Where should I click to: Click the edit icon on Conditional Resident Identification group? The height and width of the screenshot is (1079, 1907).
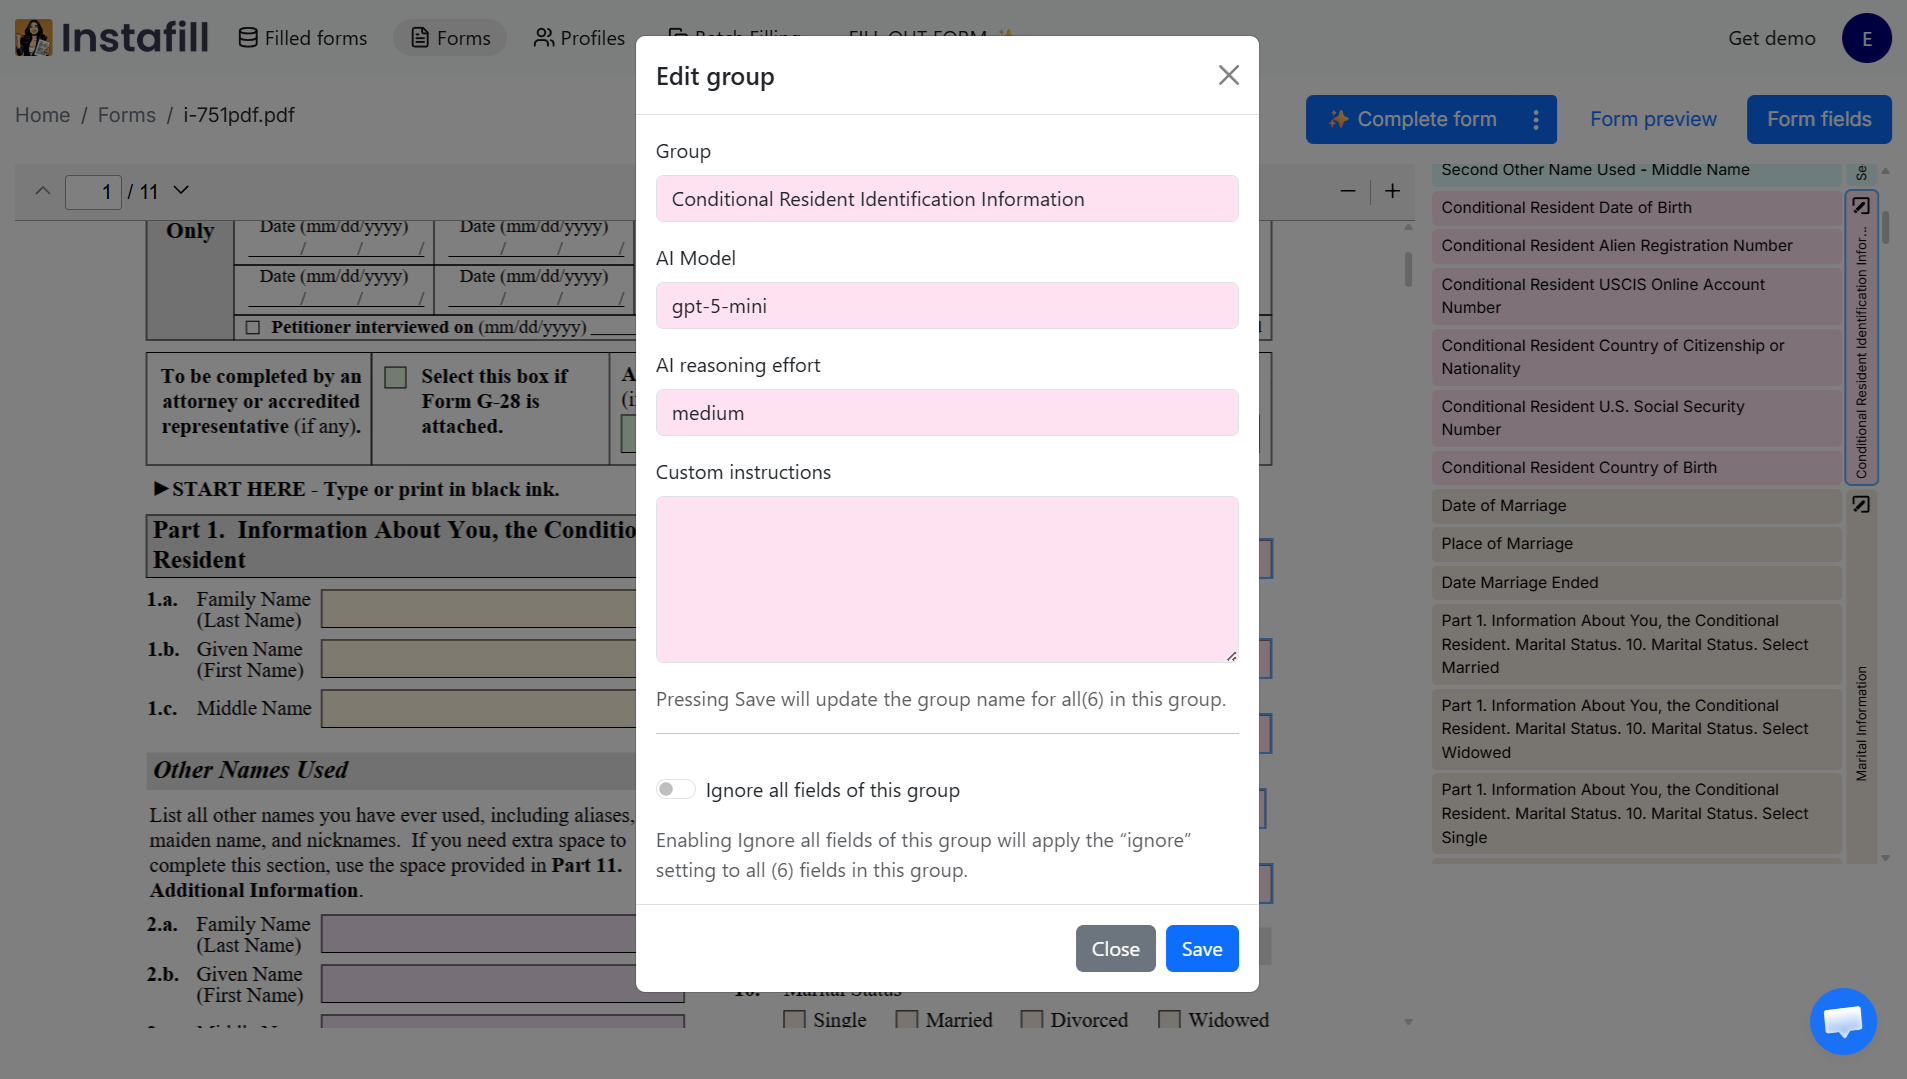1861,205
